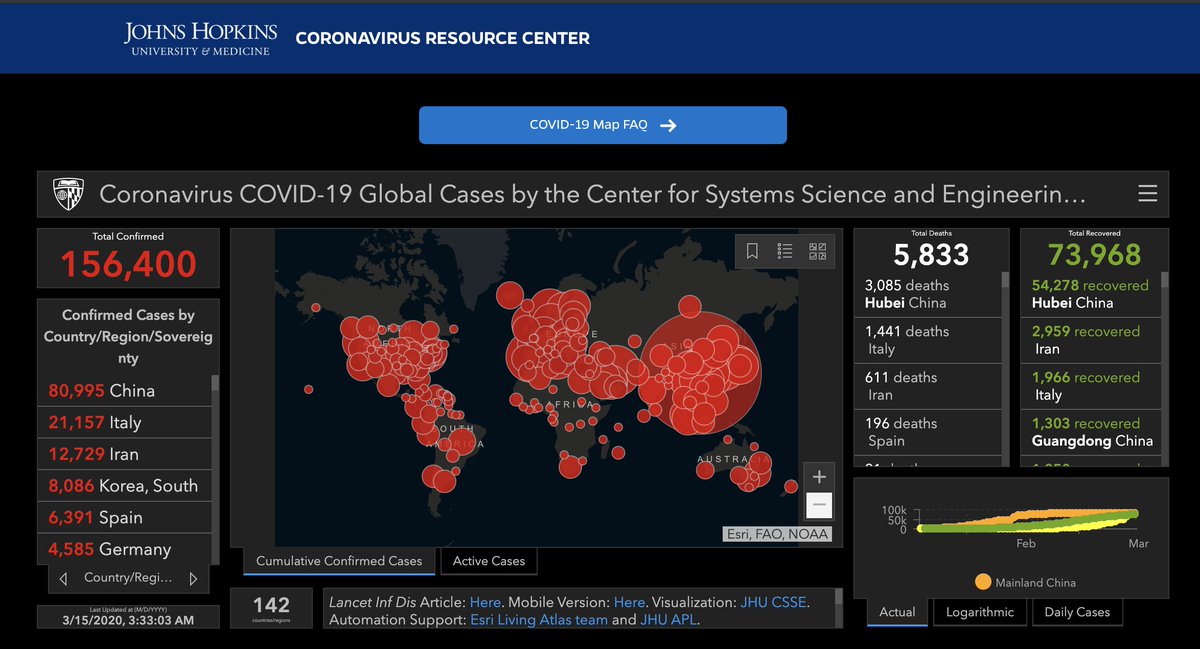Click 1,303 recovered Guangdong China entry
The height and width of the screenshot is (649, 1200).
click(x=1091, y=432)
